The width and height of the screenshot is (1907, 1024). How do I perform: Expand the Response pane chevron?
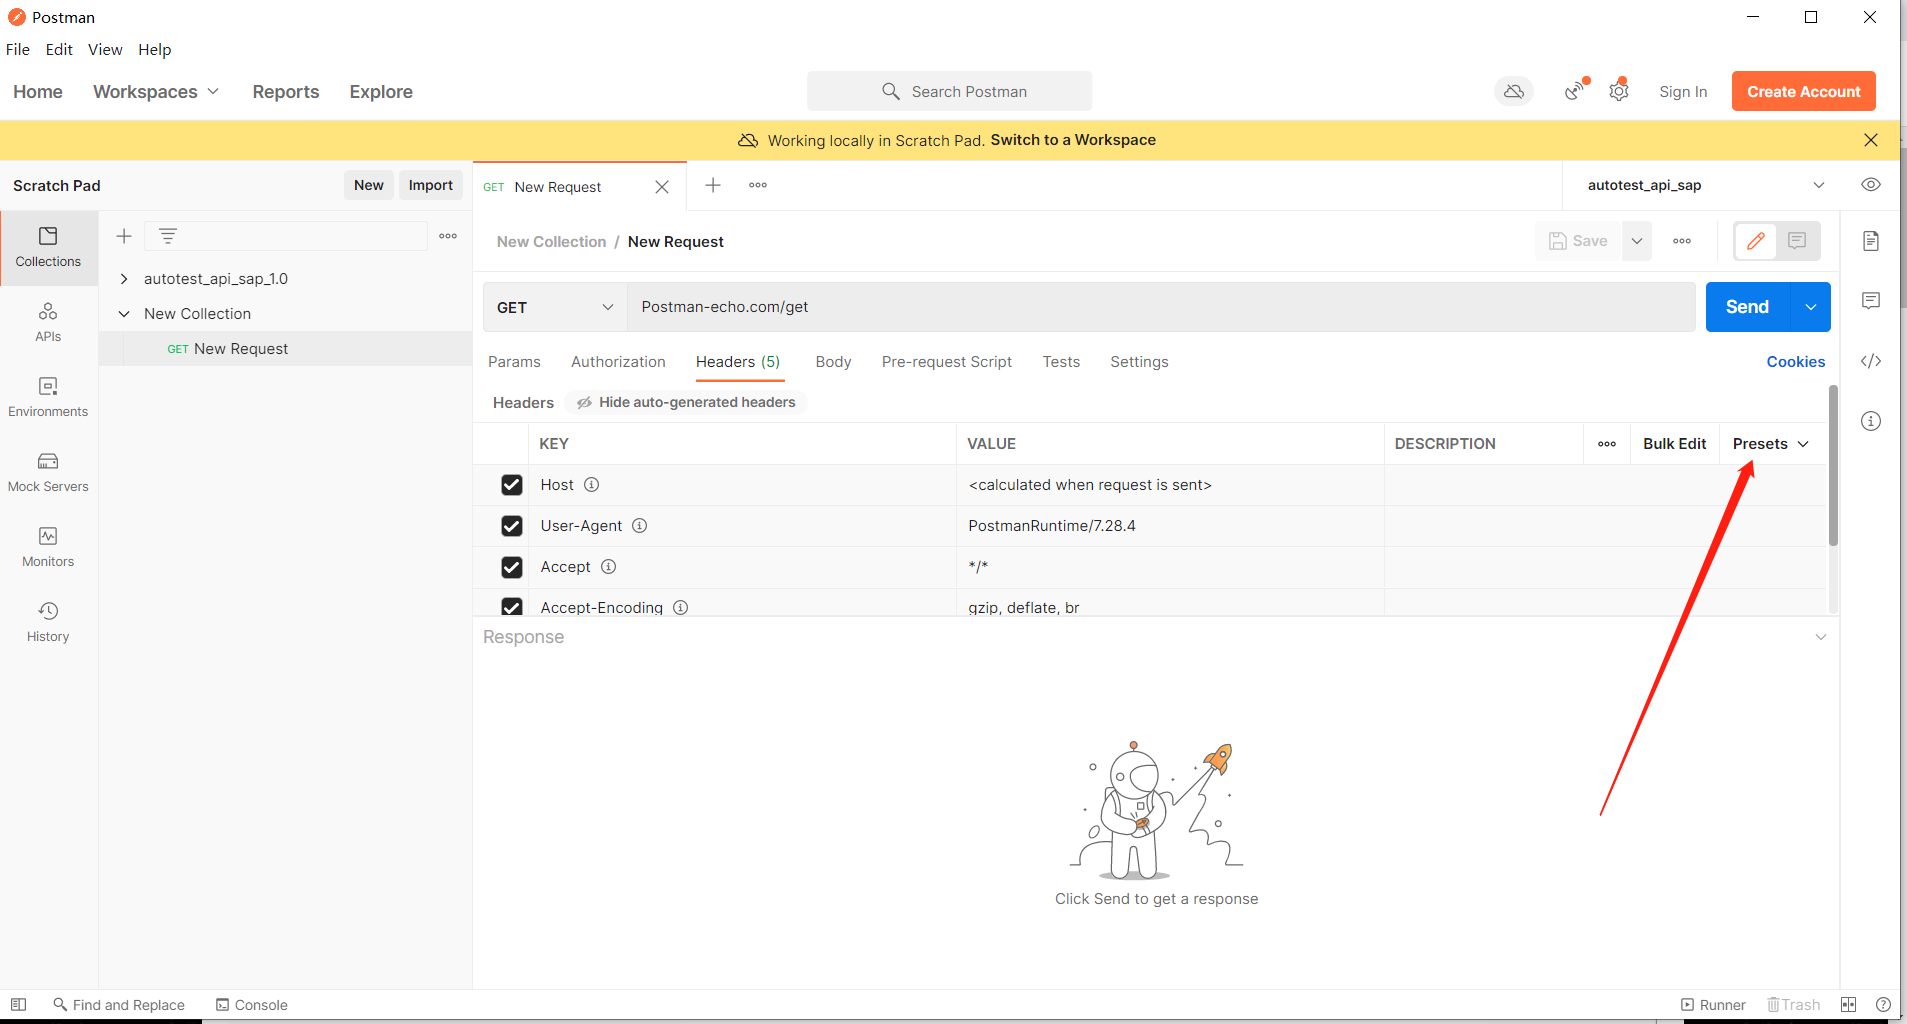(x=1821, y=637)
